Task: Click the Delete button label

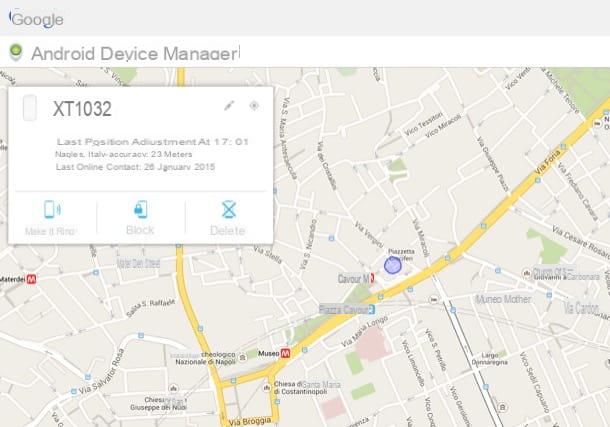Action: [228, 231]
